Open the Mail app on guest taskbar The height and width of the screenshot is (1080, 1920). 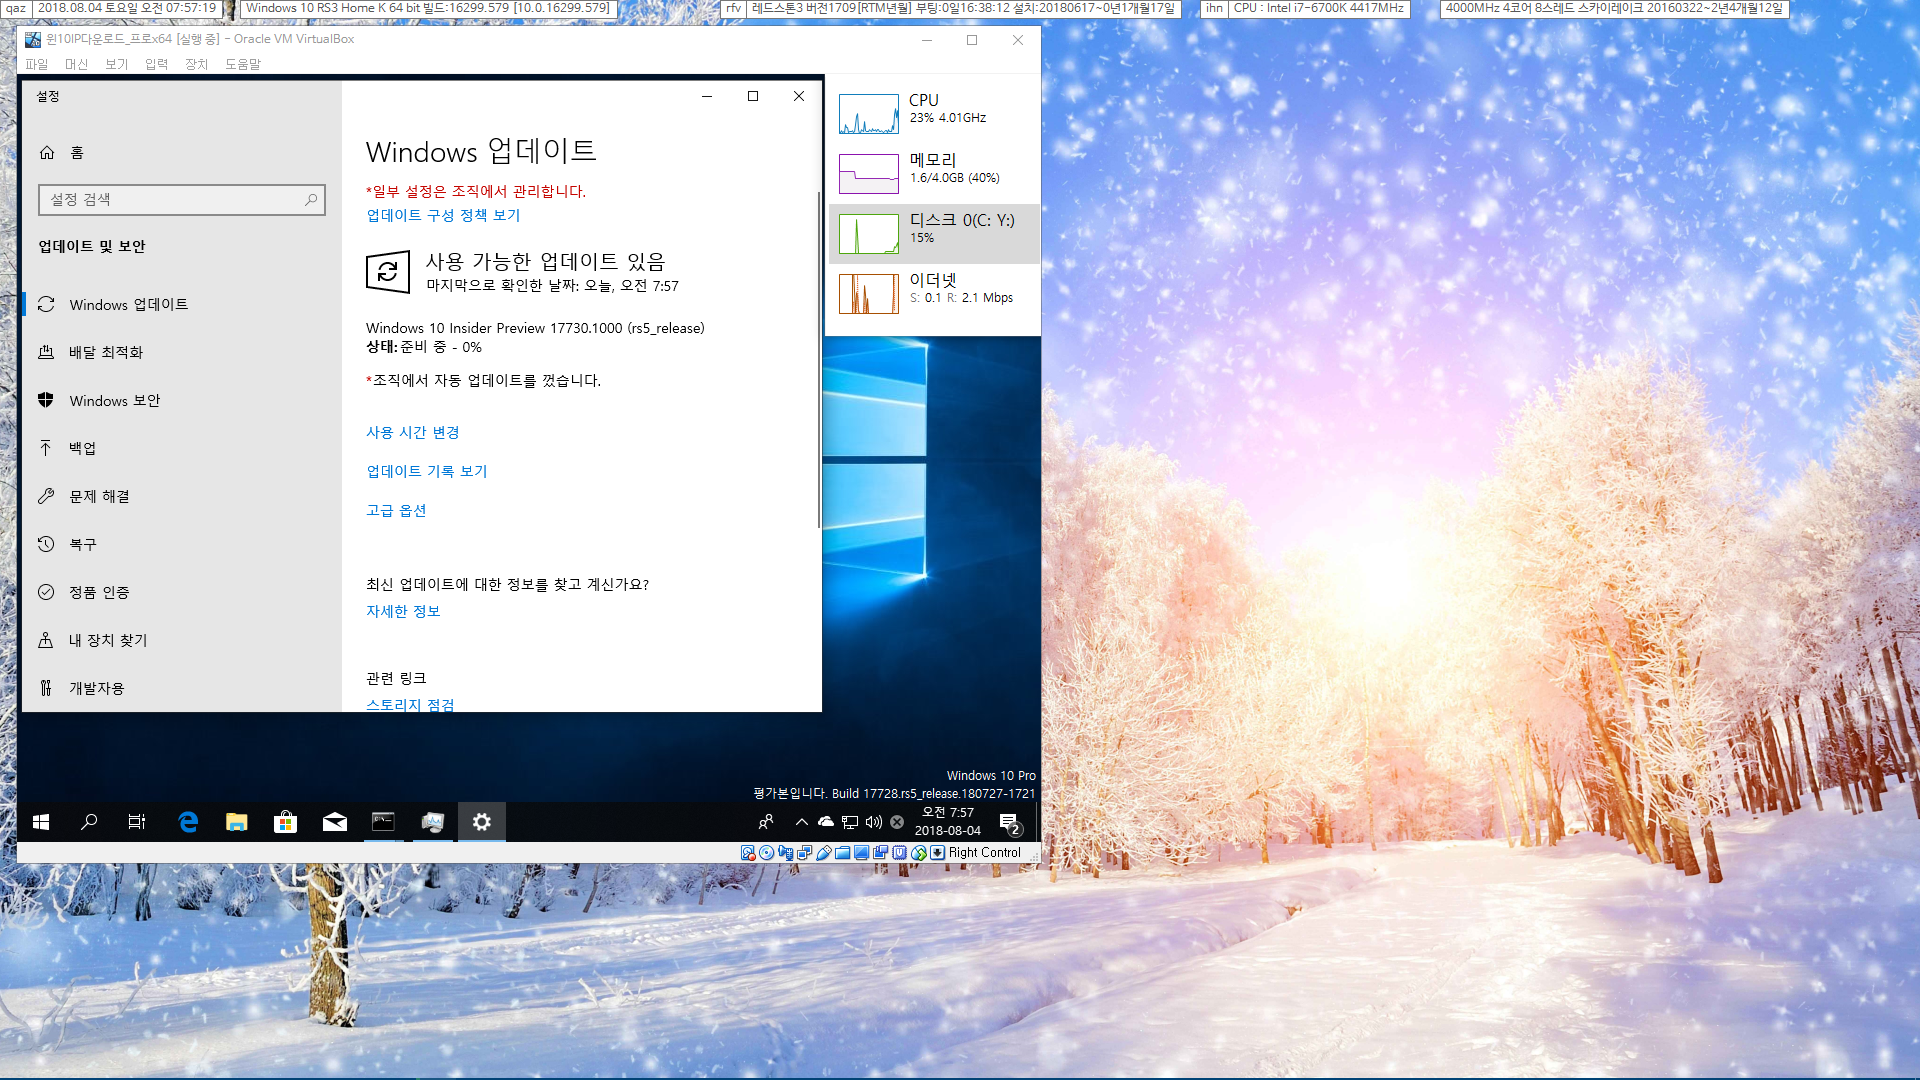(x=335, y=822)
